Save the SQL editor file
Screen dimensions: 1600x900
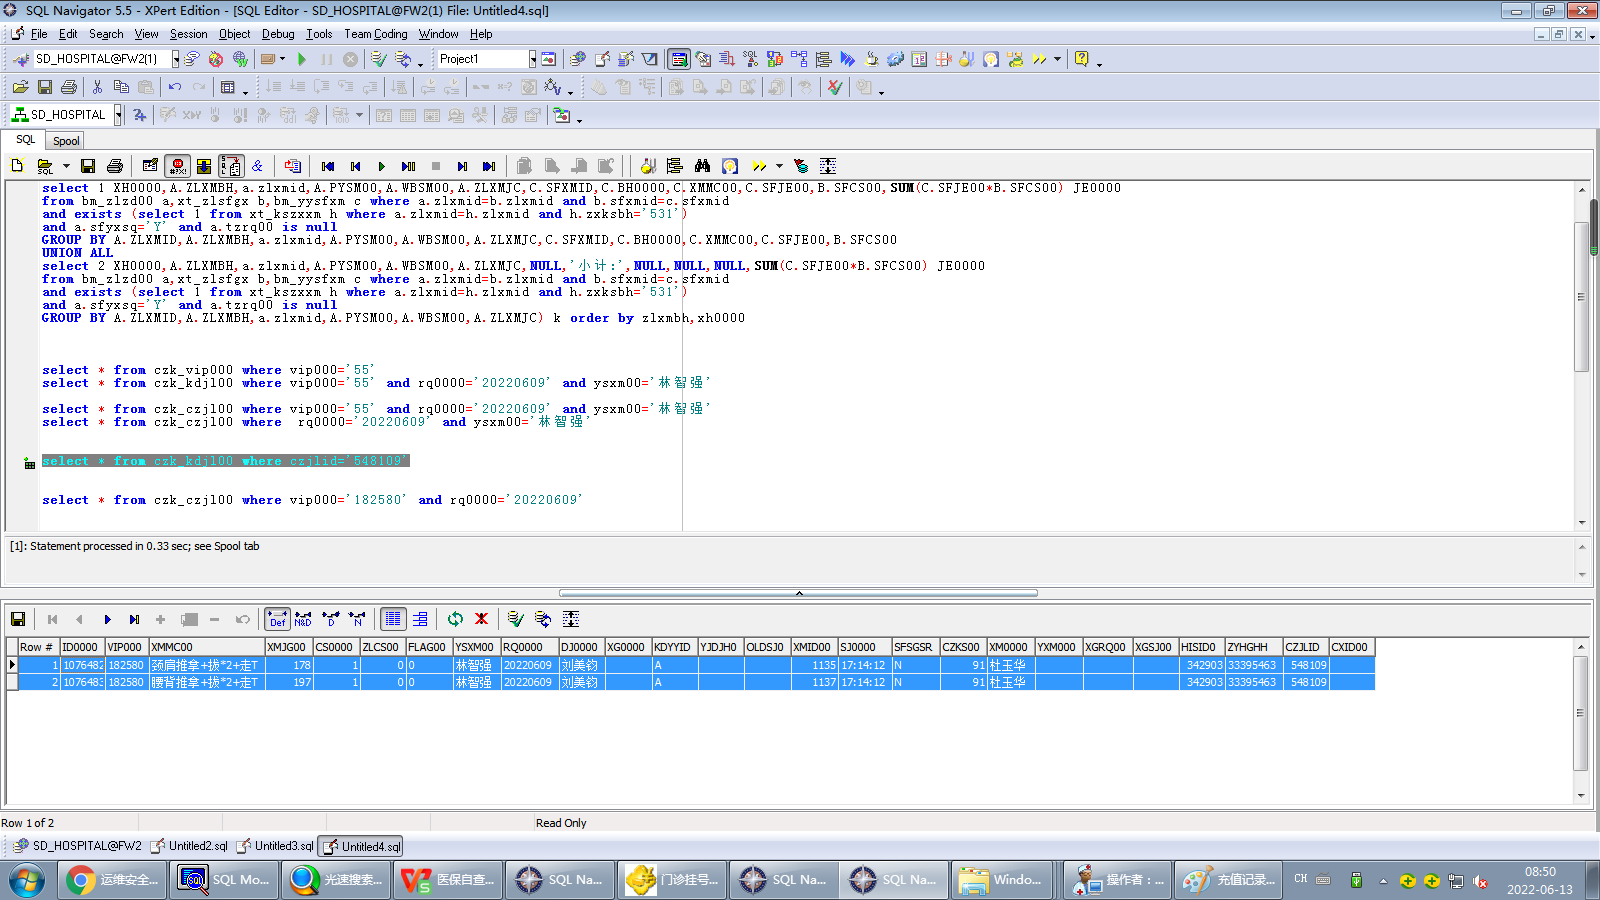point(88,166)
